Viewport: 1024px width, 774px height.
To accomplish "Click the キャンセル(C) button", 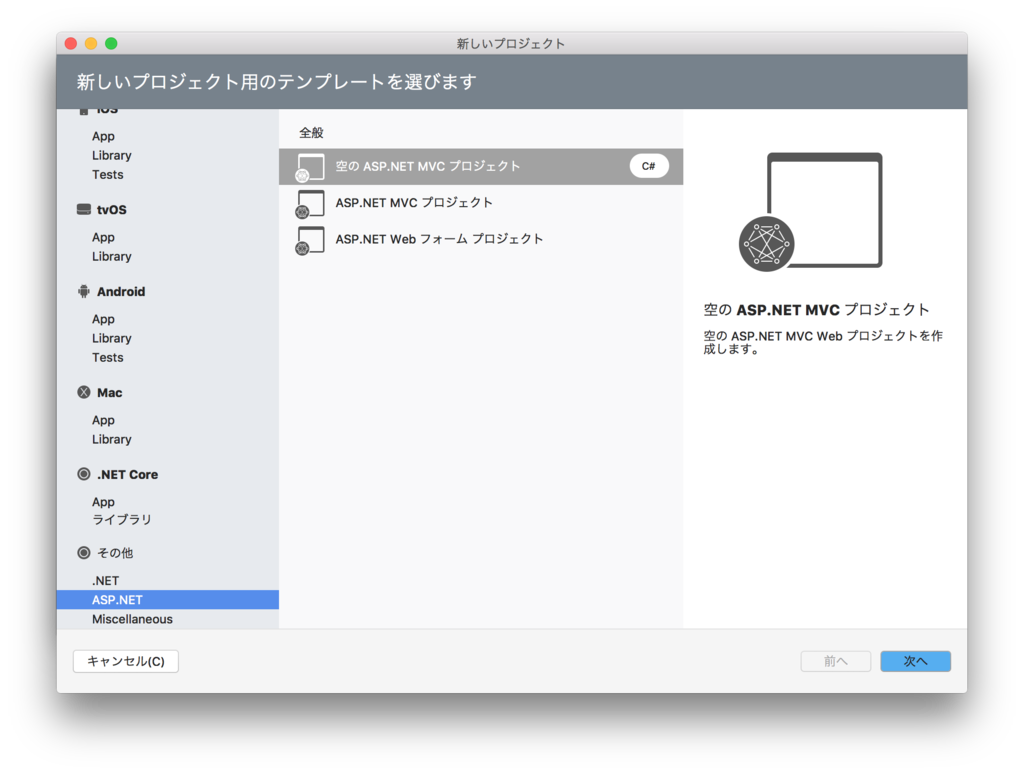I will (125, 661).
